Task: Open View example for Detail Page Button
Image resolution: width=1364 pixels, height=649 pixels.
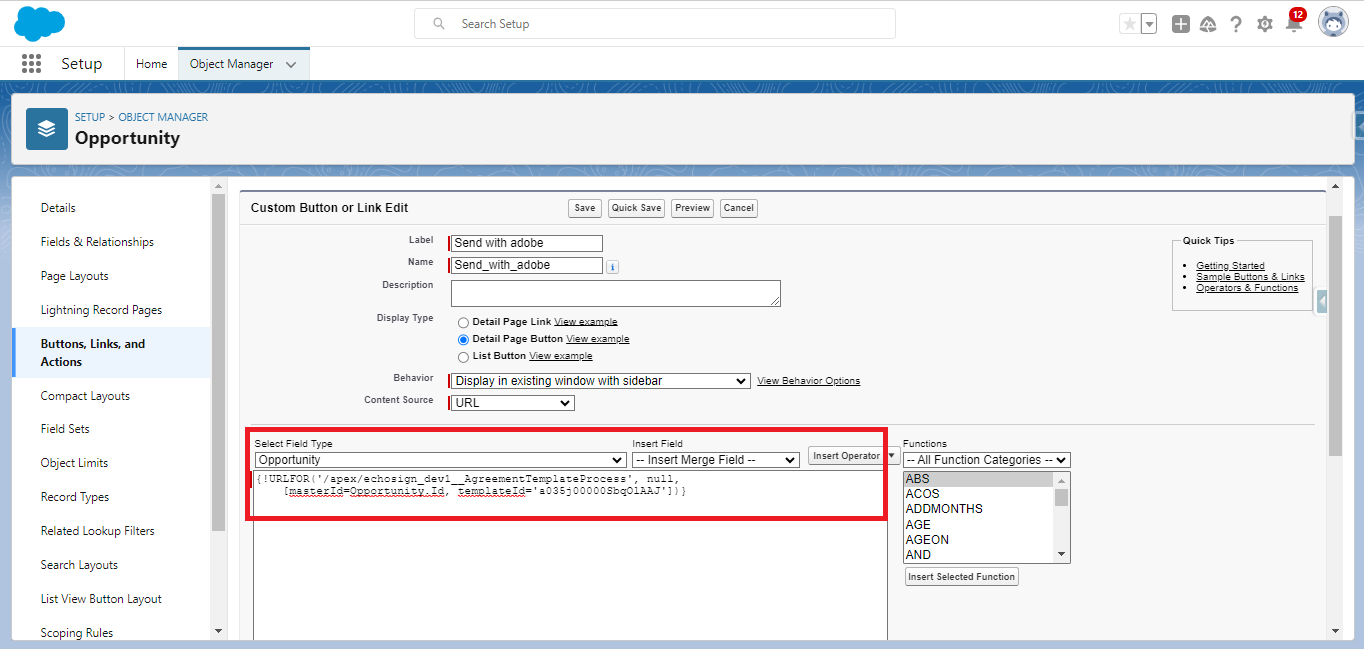Action: pyautogui.click(x=598, y=339)
